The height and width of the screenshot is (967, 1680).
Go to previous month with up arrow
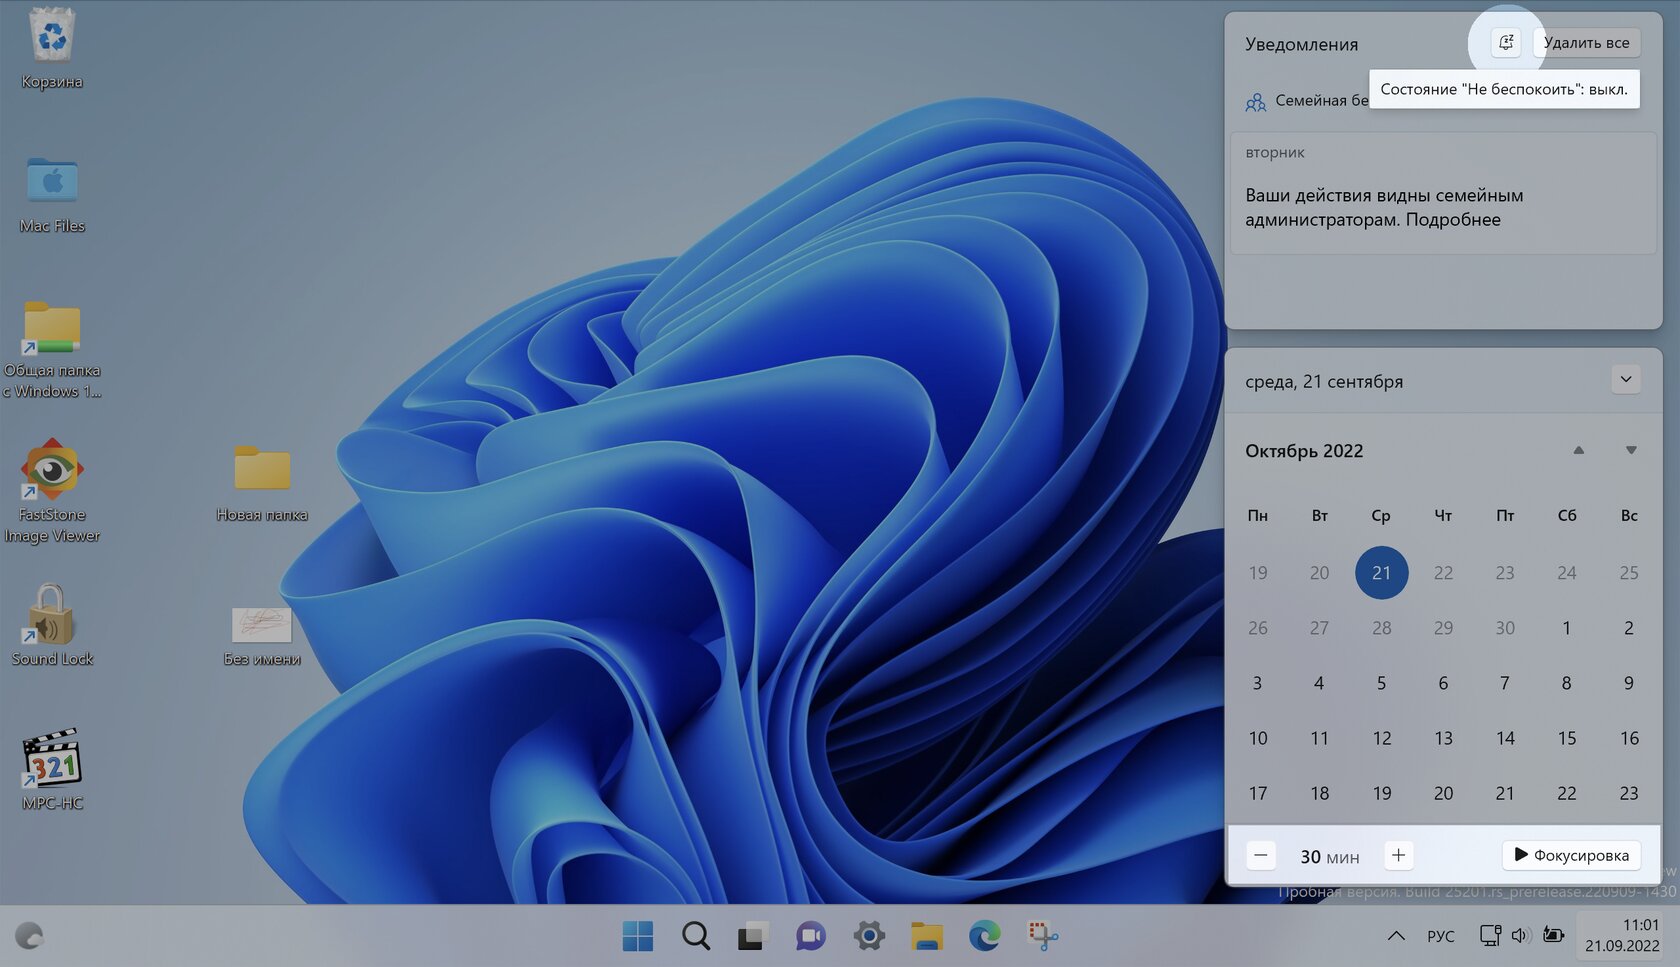pyautogui.click(x=1578, y=450)
